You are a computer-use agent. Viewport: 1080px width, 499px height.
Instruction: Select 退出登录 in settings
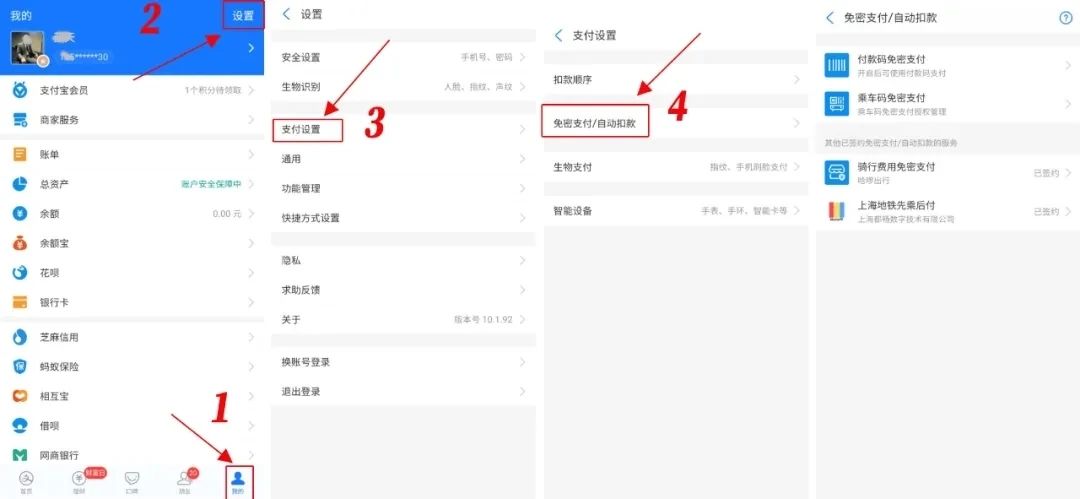point(403,391)
